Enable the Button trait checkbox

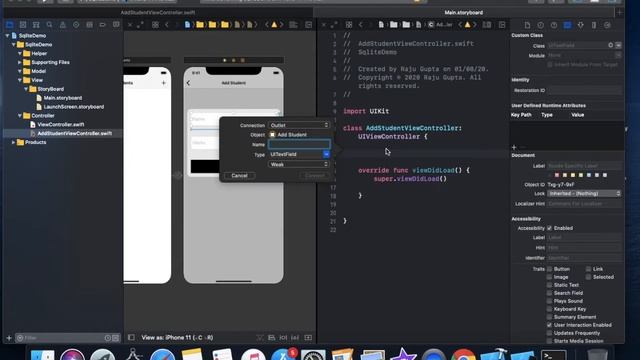click(549, 269)
